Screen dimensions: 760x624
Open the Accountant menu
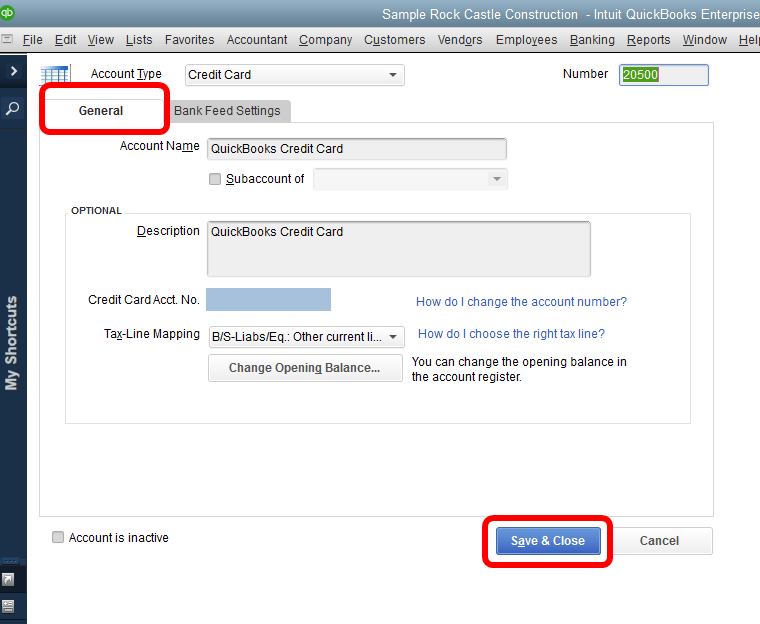point(257,40)
